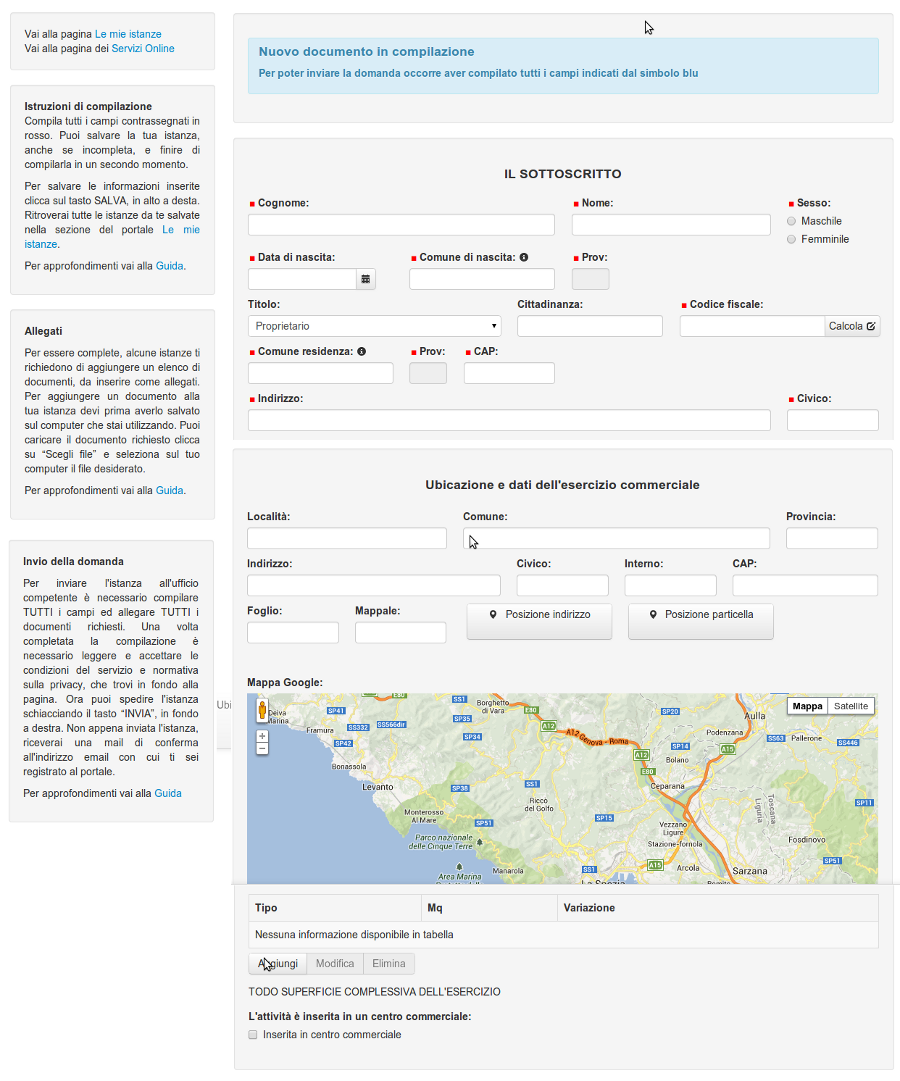
Task: Open the Guida link in Invio della domanda
Action: [168, 794]
